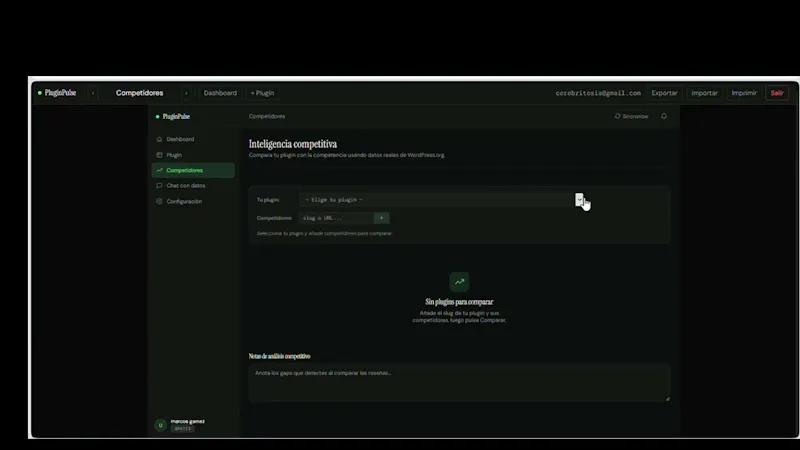The image size is (800, 450).
Task: Open Chat con datos in the sidebar
Action: click(x=193, y=186)
